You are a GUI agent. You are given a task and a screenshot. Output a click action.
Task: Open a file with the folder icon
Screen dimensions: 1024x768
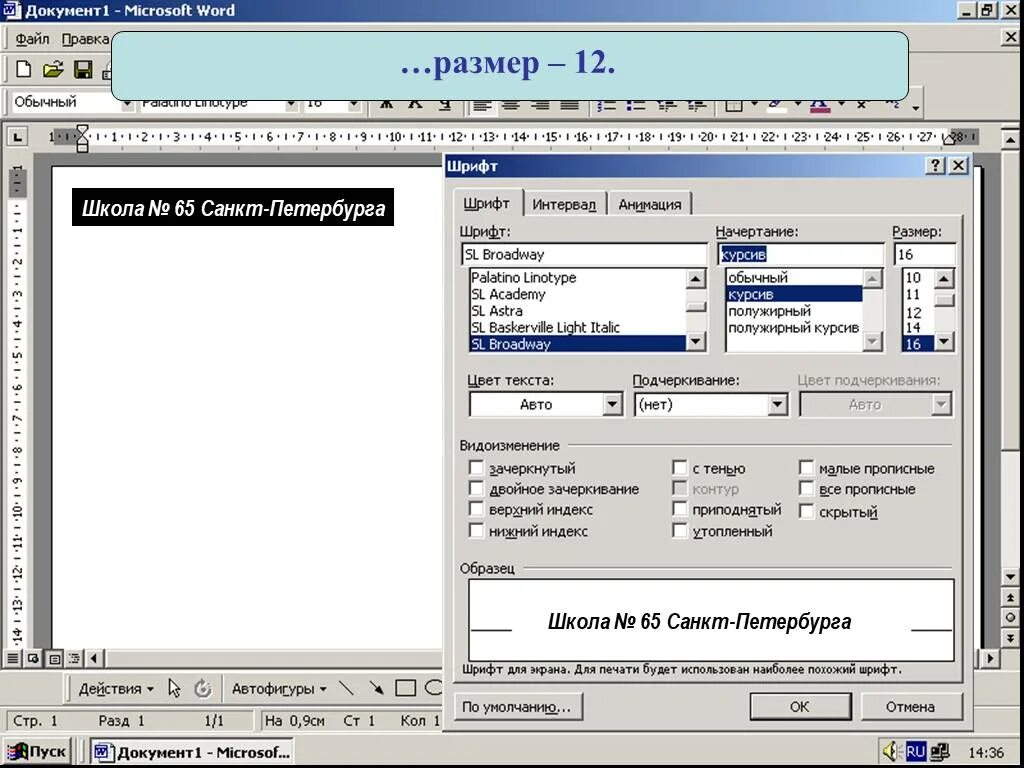pyautogui.click(x=54, y=69)
